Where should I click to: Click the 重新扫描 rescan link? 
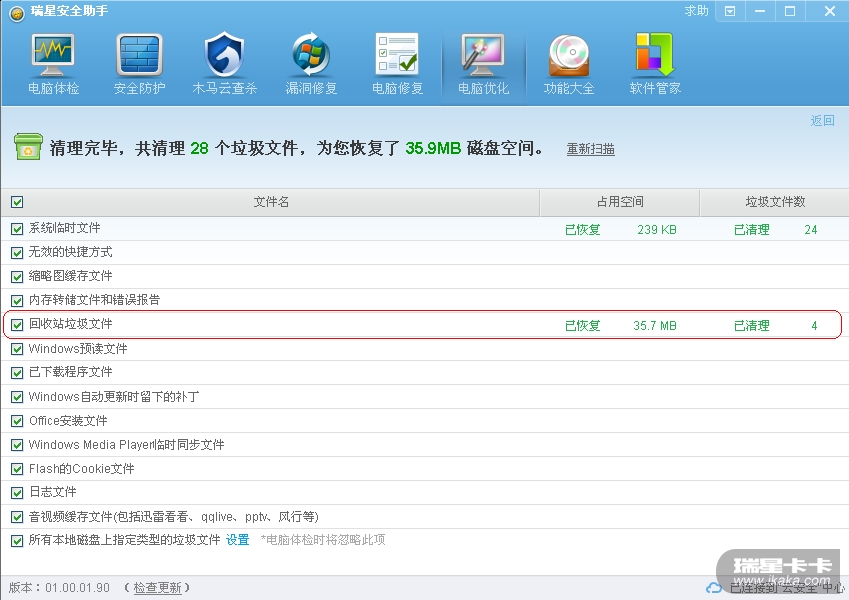(x=590, y=149)
